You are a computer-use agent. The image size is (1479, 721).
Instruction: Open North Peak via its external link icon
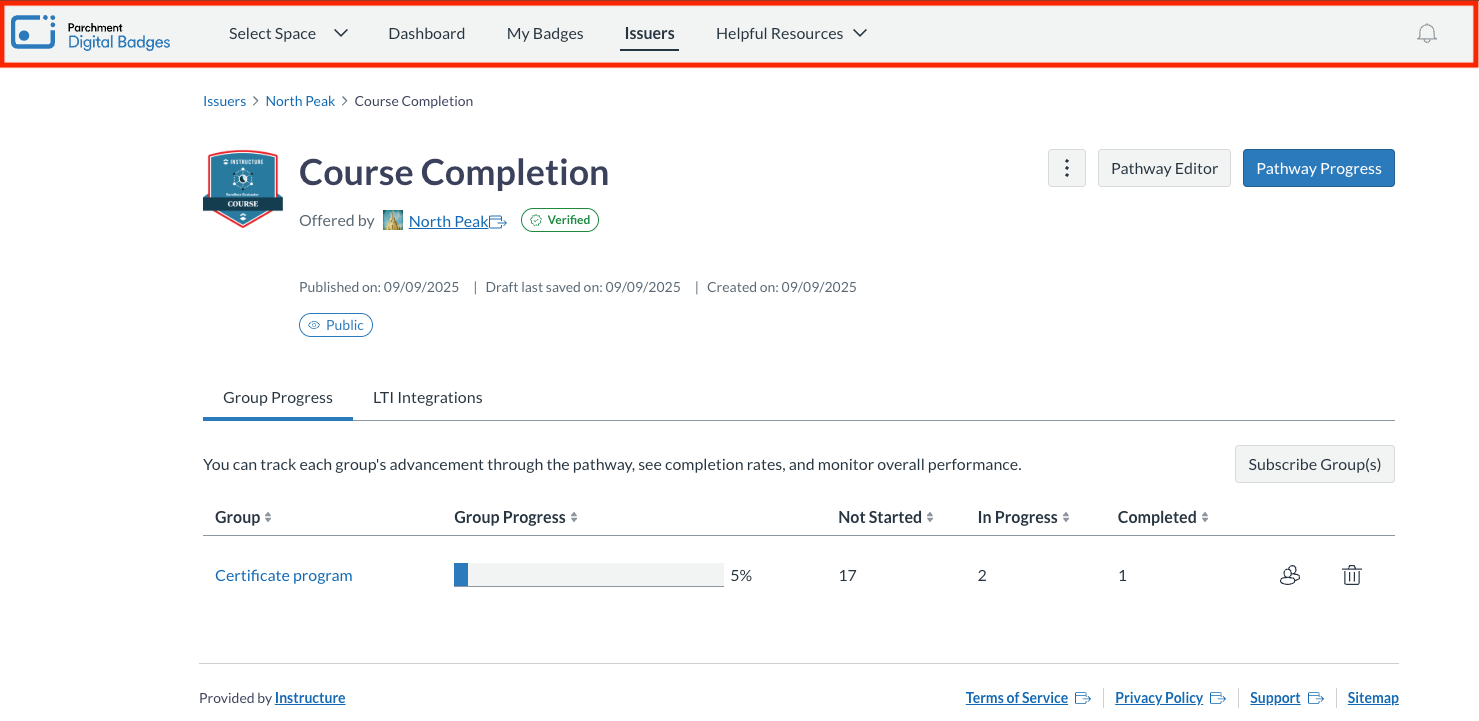coord(498,220)
